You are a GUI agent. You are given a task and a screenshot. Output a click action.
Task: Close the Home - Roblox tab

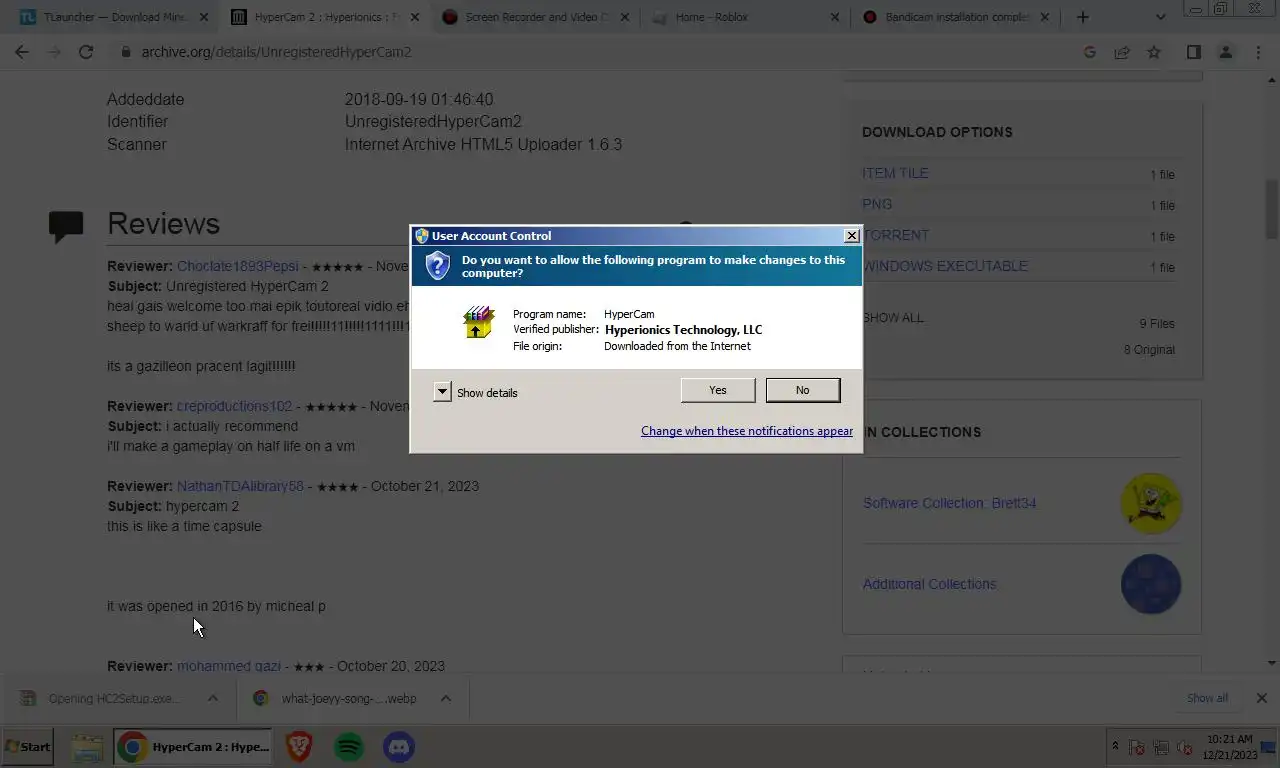point(835,17)
